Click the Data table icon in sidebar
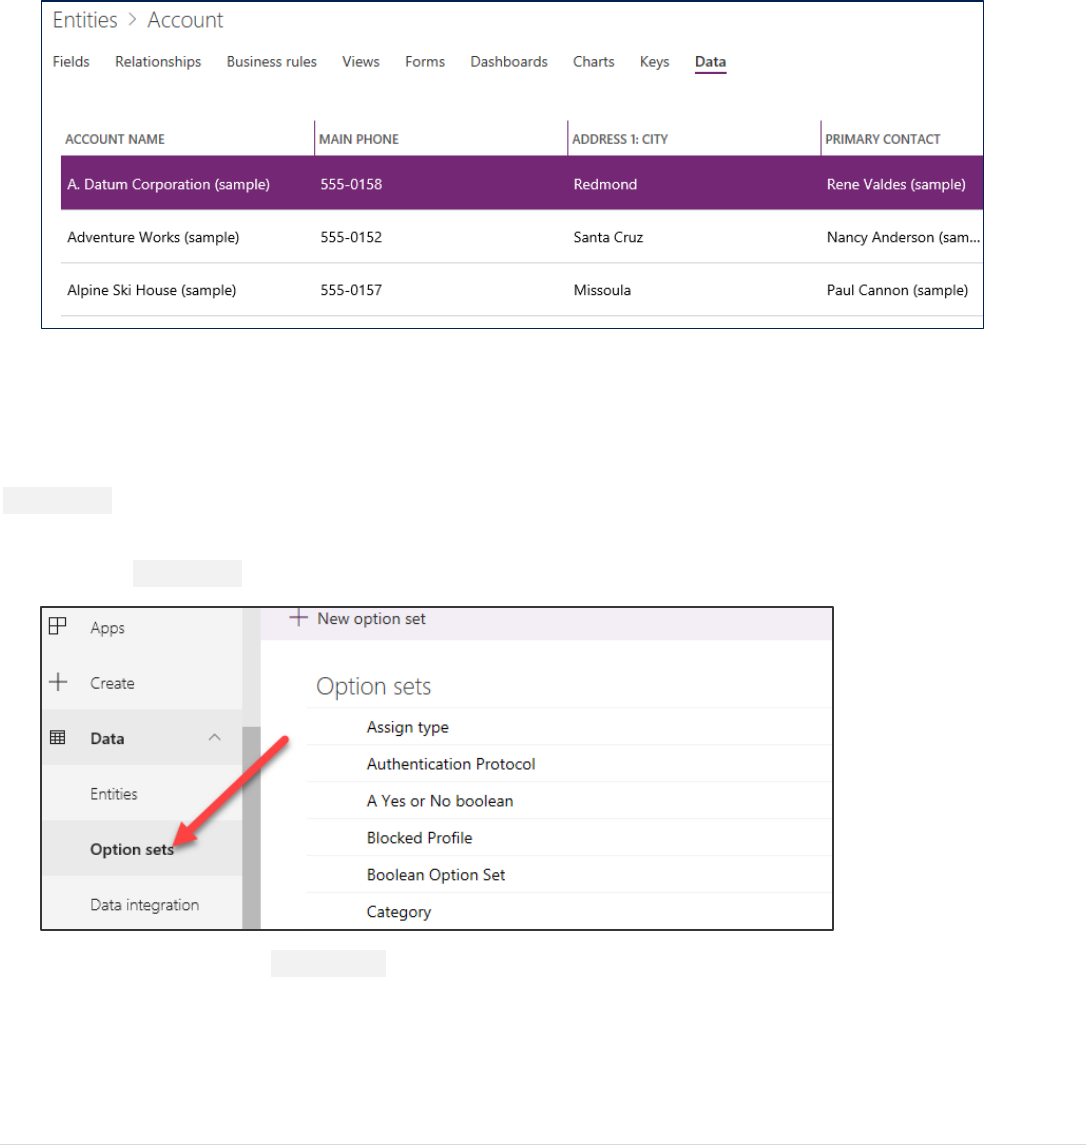Image resolution: width=1086 pixels, height=1145 pixels. tap(58, 738)
